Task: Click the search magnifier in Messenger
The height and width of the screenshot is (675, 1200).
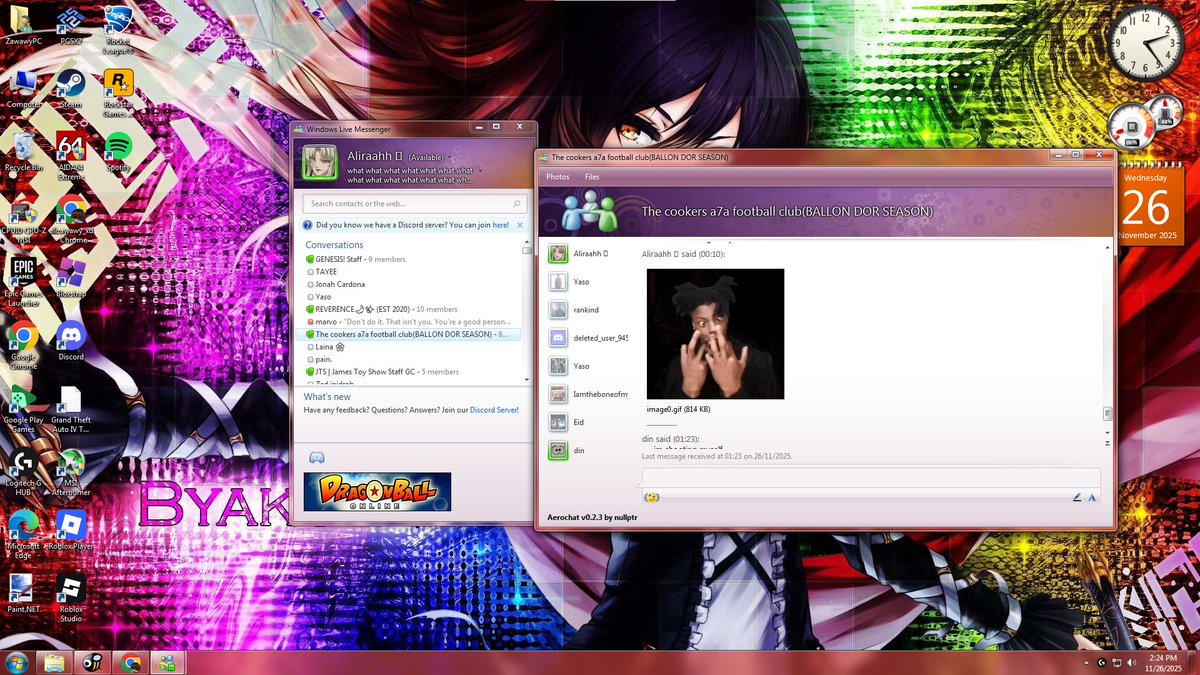Action: (519, 203)
